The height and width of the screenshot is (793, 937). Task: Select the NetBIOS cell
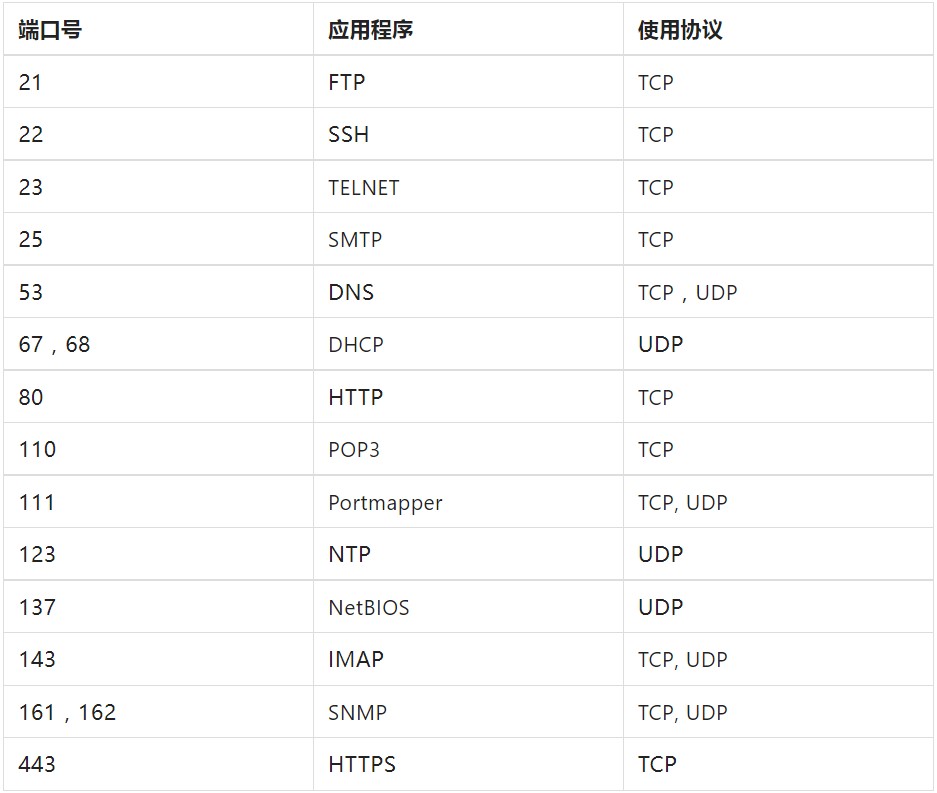[369, 608]
